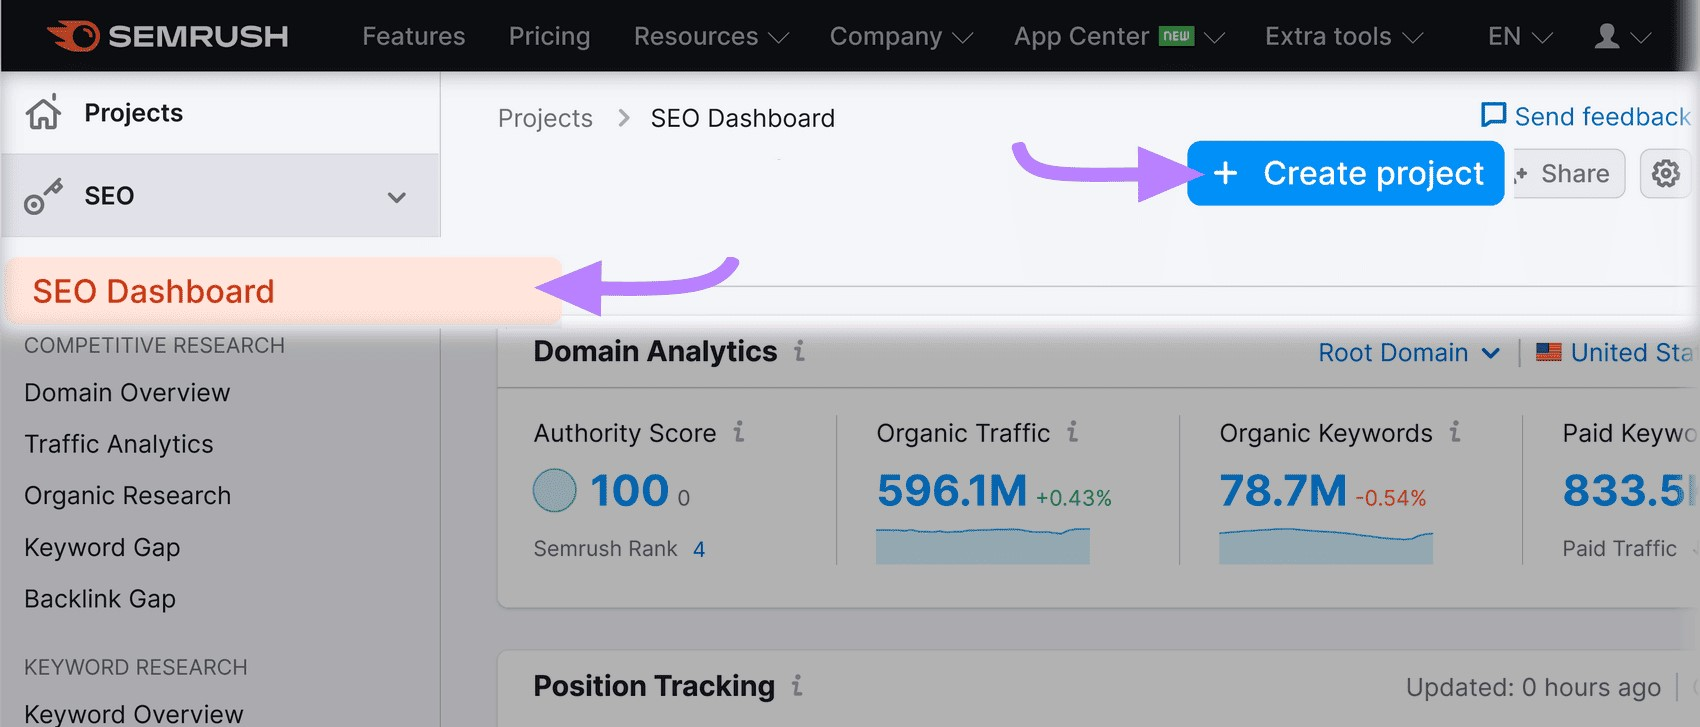Click the Send feedback chat icon
Viewport: 1700px width, 727px height.
pyautogui.click(x=1493, y=115)
